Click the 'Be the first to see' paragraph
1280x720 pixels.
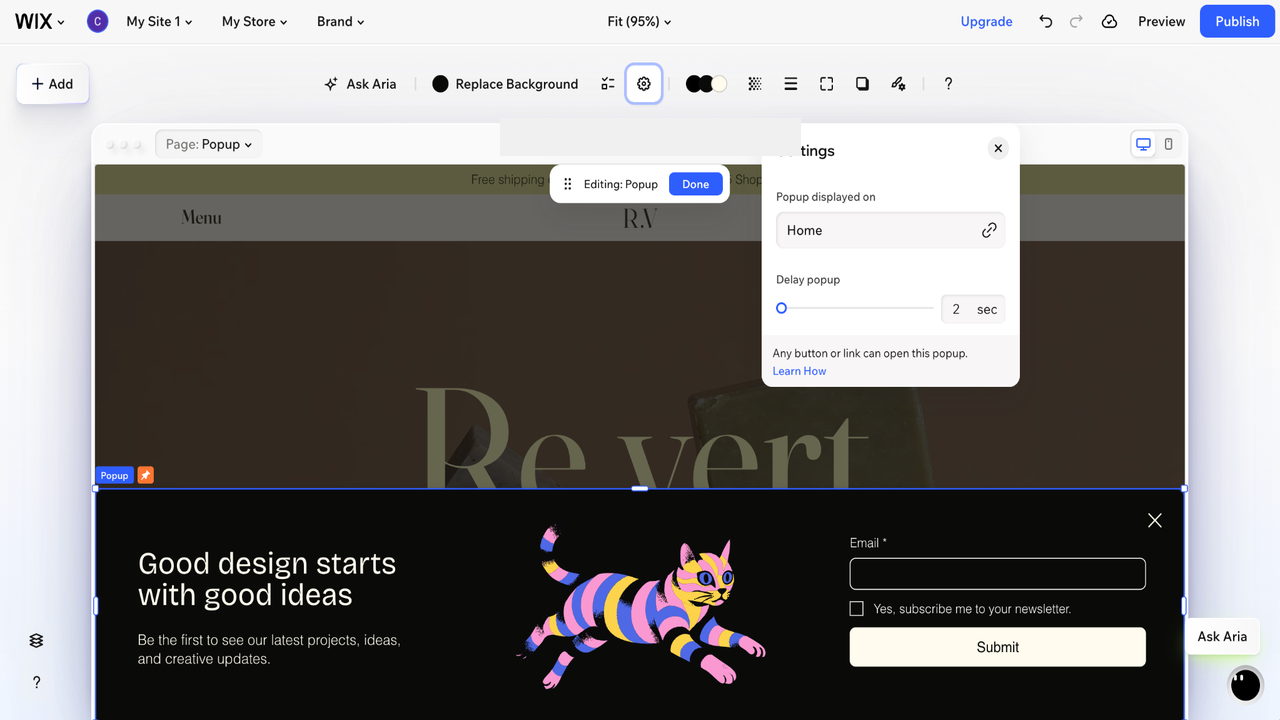click(269, 649)
